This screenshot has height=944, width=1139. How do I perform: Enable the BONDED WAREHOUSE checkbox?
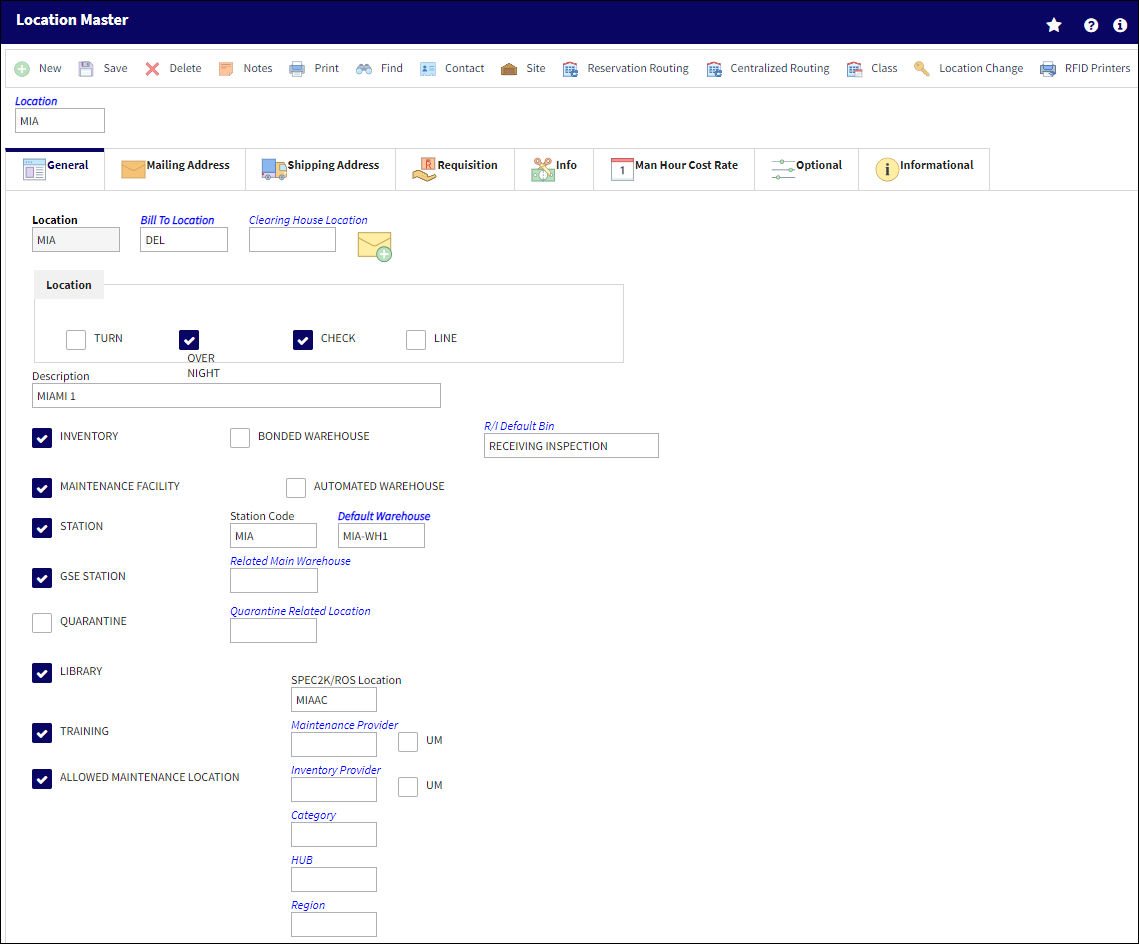point(240,438)
